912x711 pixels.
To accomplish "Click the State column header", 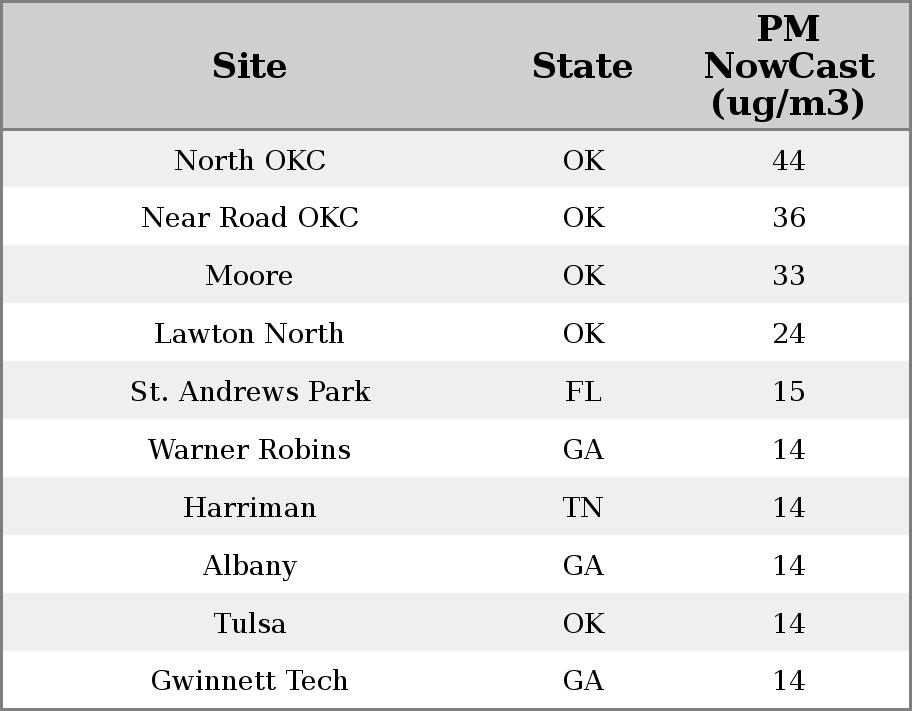I will [x=582, y=66].
